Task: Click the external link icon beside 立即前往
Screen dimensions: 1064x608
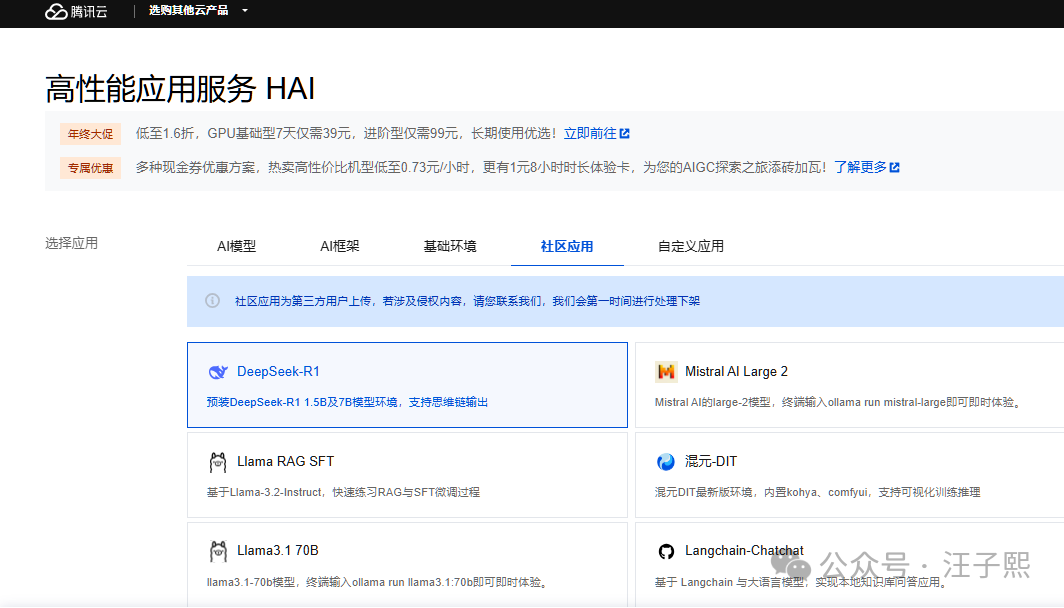Action: (625, 134)
